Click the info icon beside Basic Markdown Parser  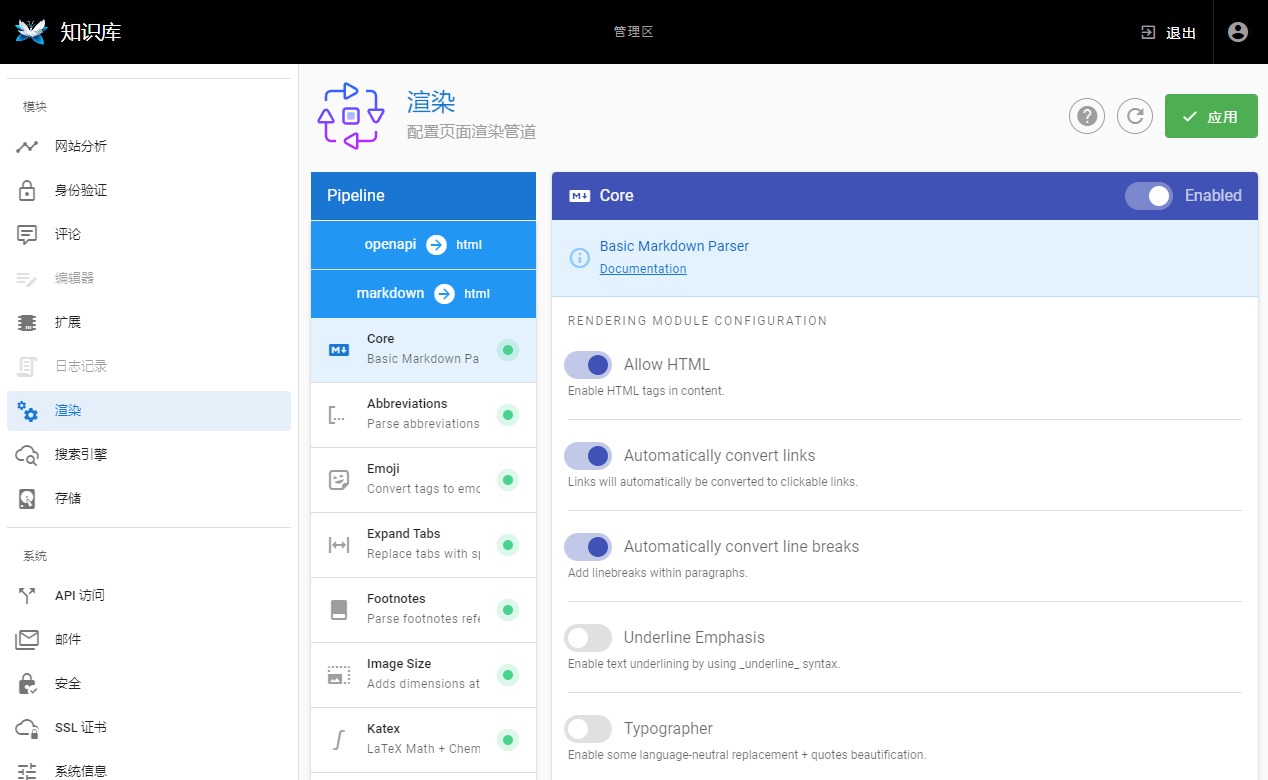tap(579, 258)
